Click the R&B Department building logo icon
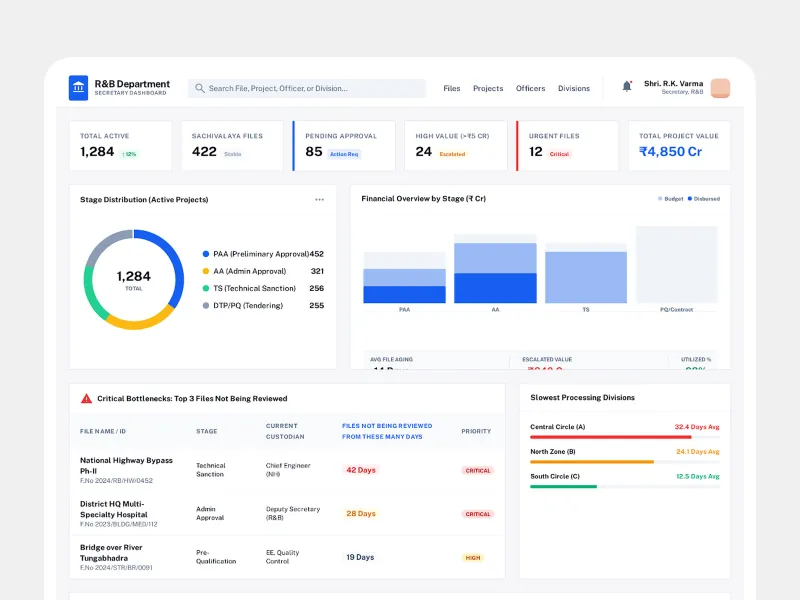 pyautogui.click(x=78, y=88)
